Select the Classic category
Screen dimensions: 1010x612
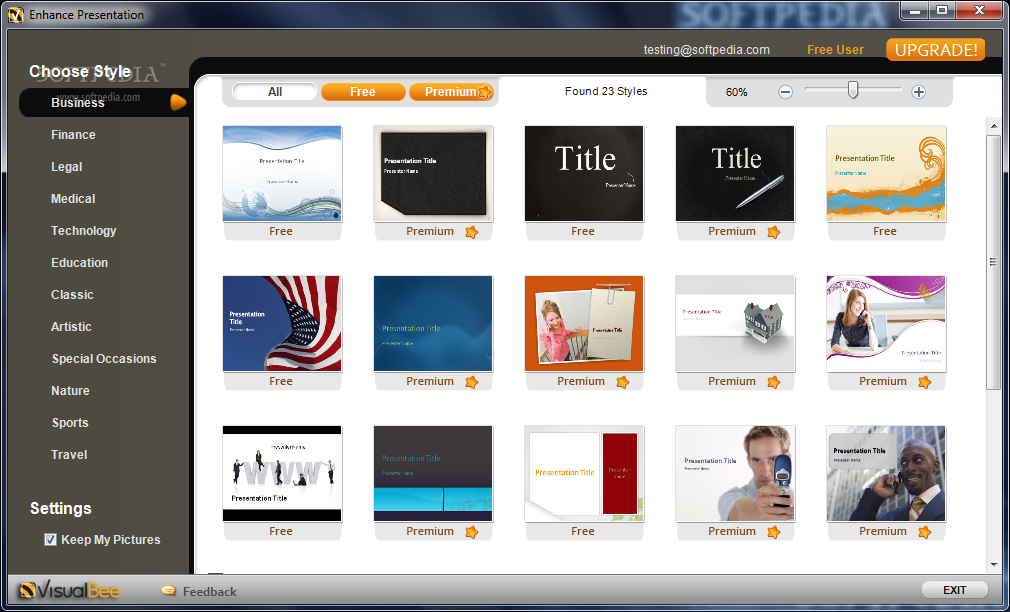click(72, 295)
